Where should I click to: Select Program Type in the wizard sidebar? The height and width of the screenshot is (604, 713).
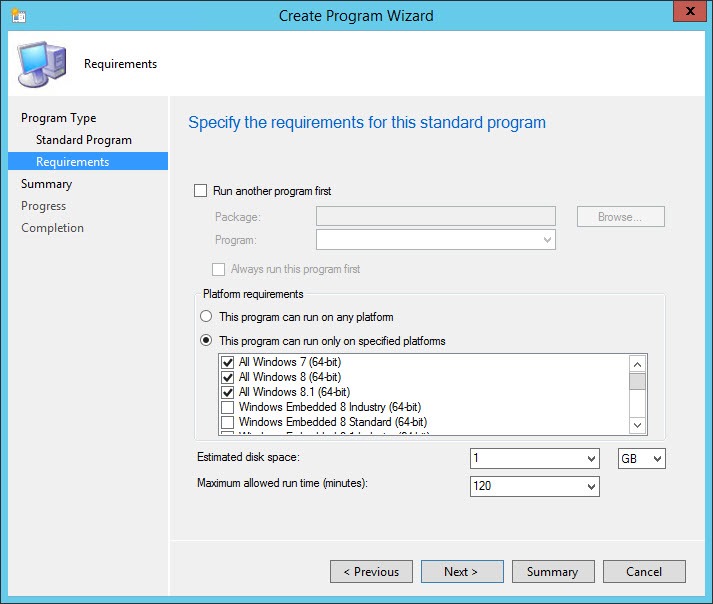tap(59, 118)
